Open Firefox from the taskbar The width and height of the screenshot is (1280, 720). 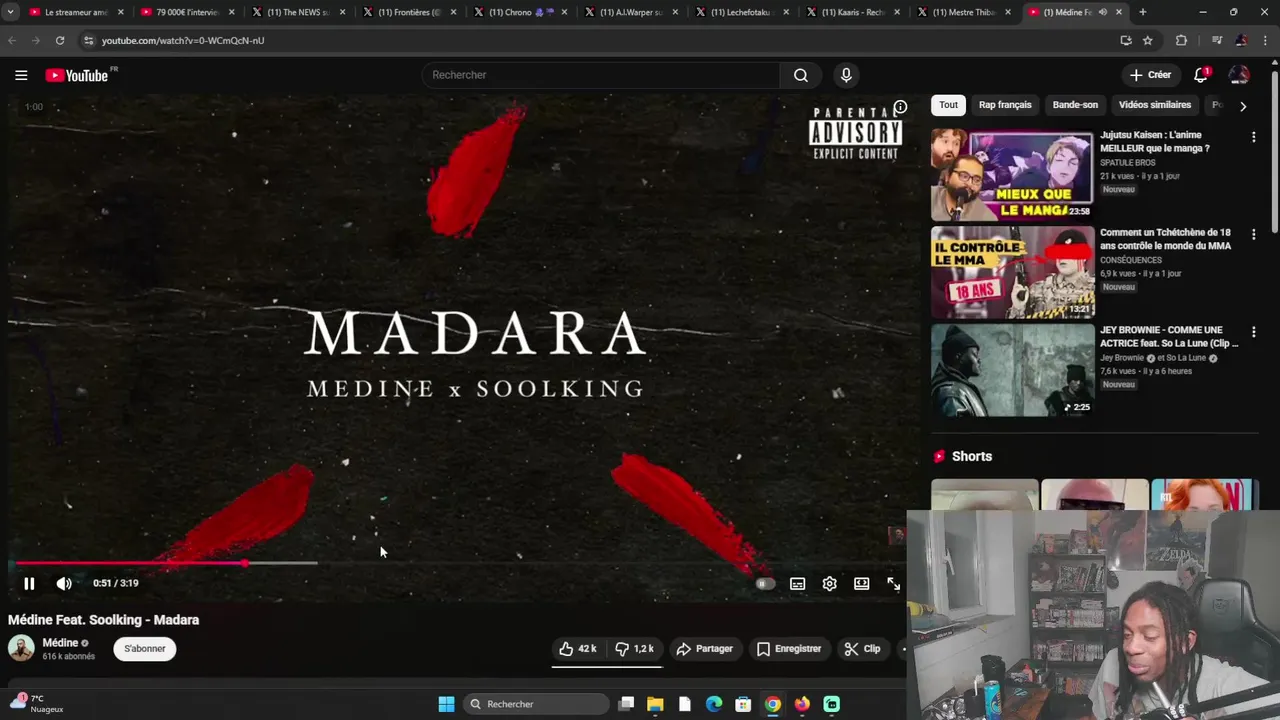[802, 704]
